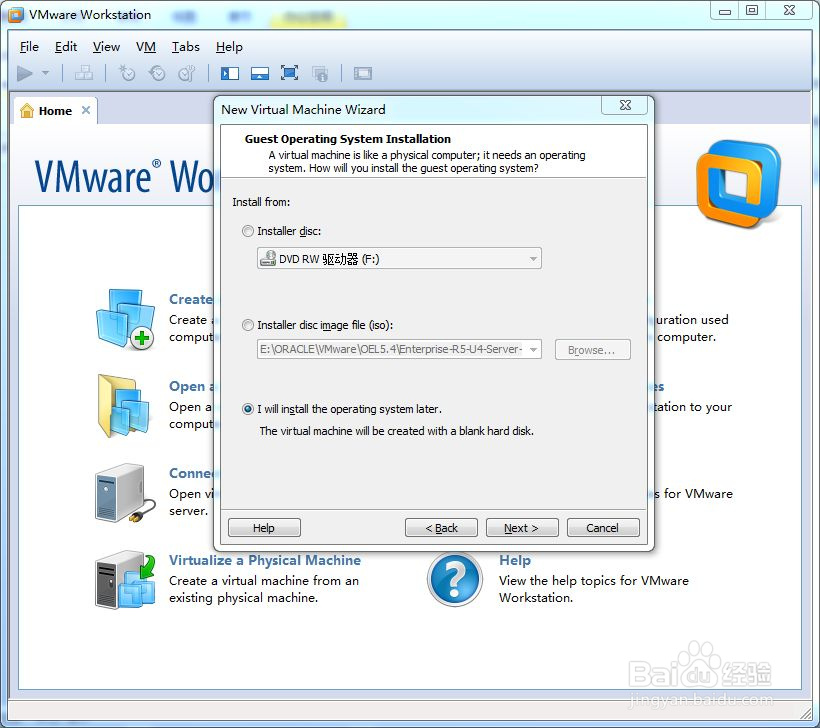Viewport: 820px width, 728px height.
Task: Cancel the New Virtual Machine Wizard
Action: pos(603,528)
